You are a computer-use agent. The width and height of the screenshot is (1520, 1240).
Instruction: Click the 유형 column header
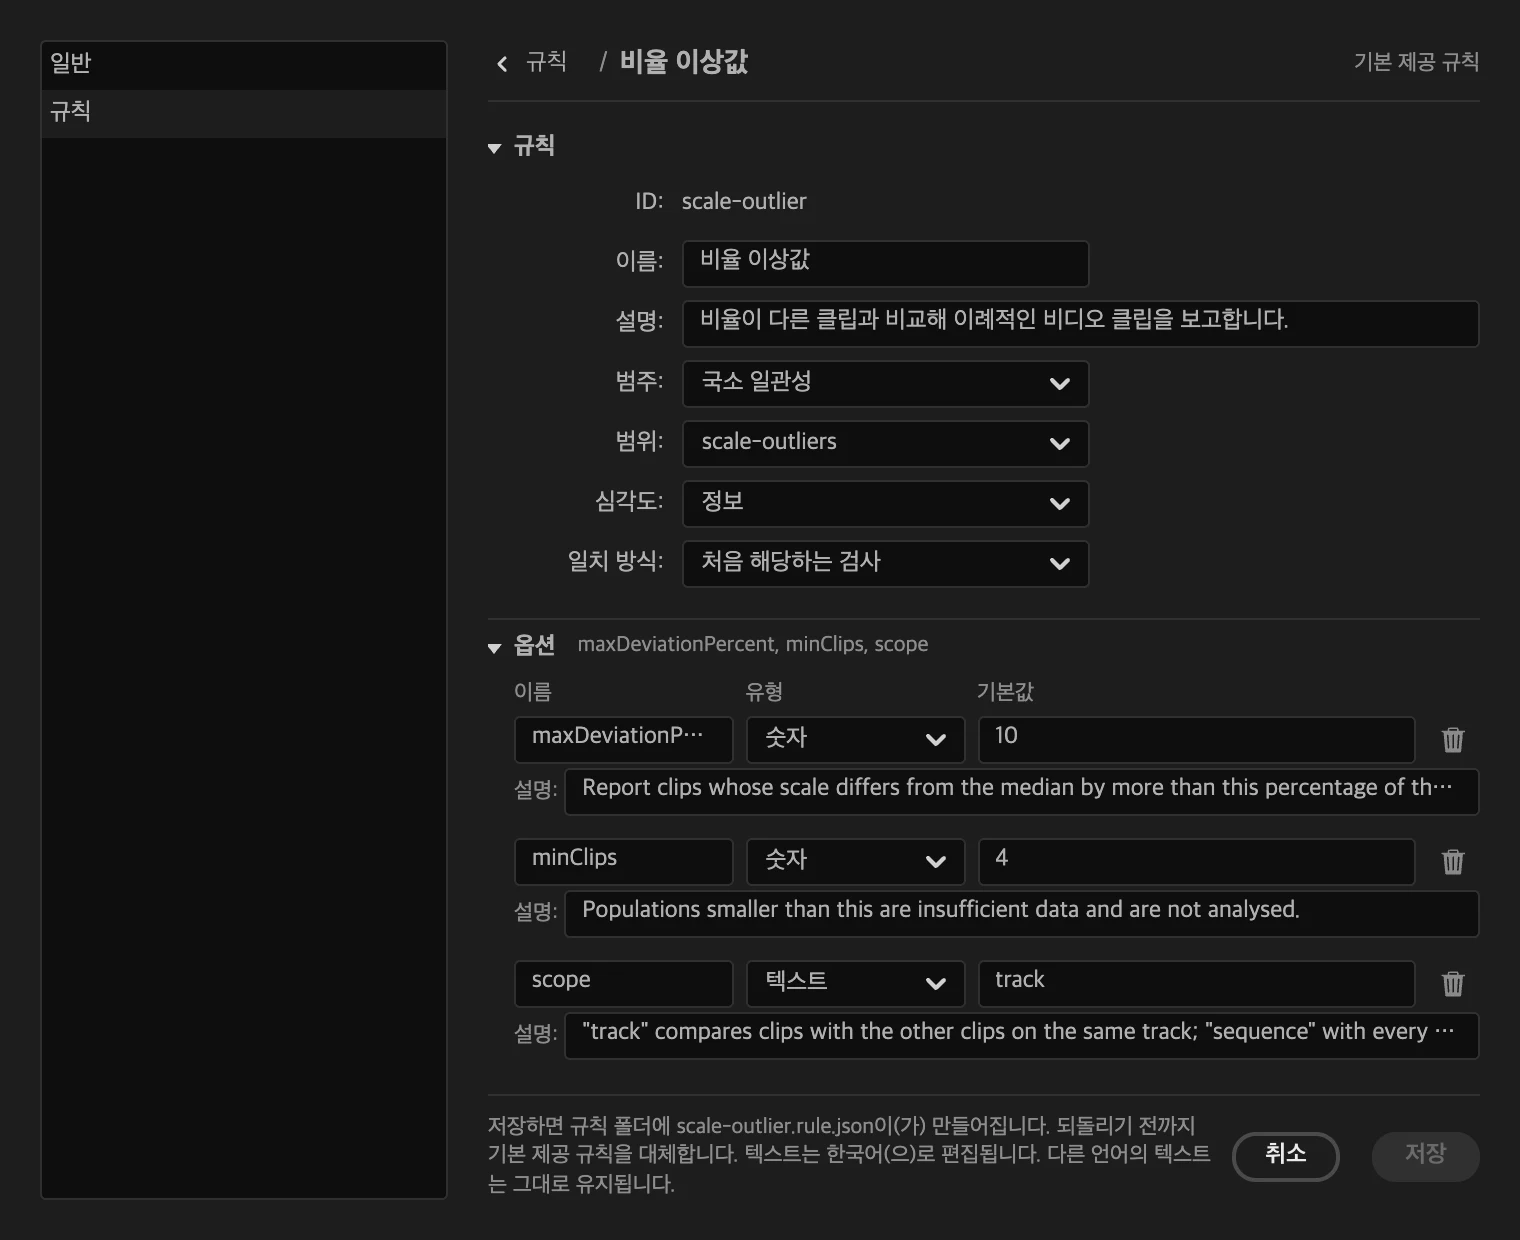(x=764, y=692)
